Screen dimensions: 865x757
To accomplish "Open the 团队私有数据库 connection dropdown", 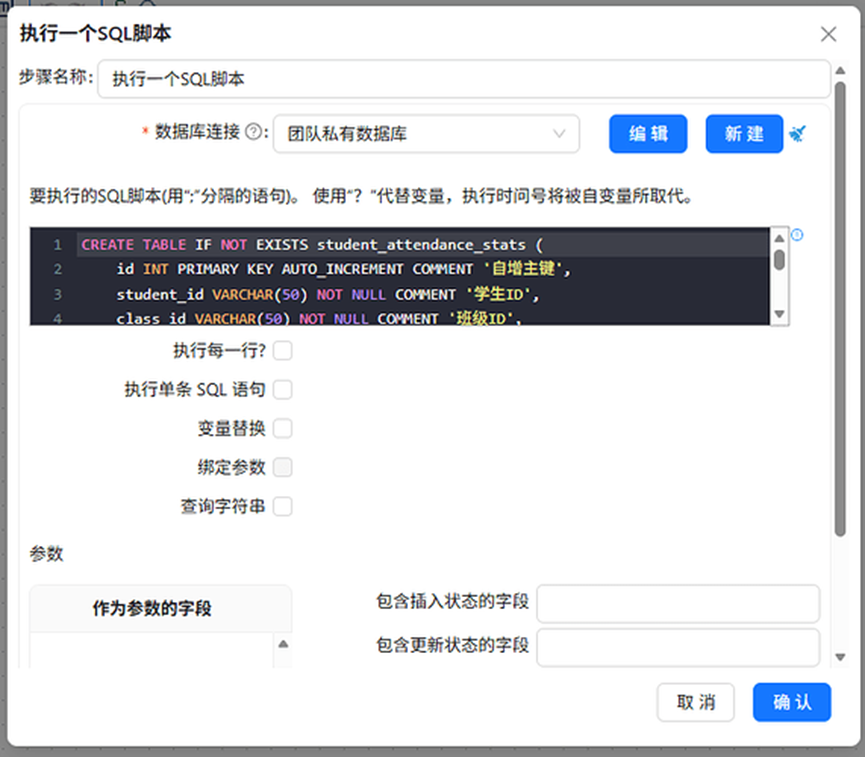I will coord(426,134).
